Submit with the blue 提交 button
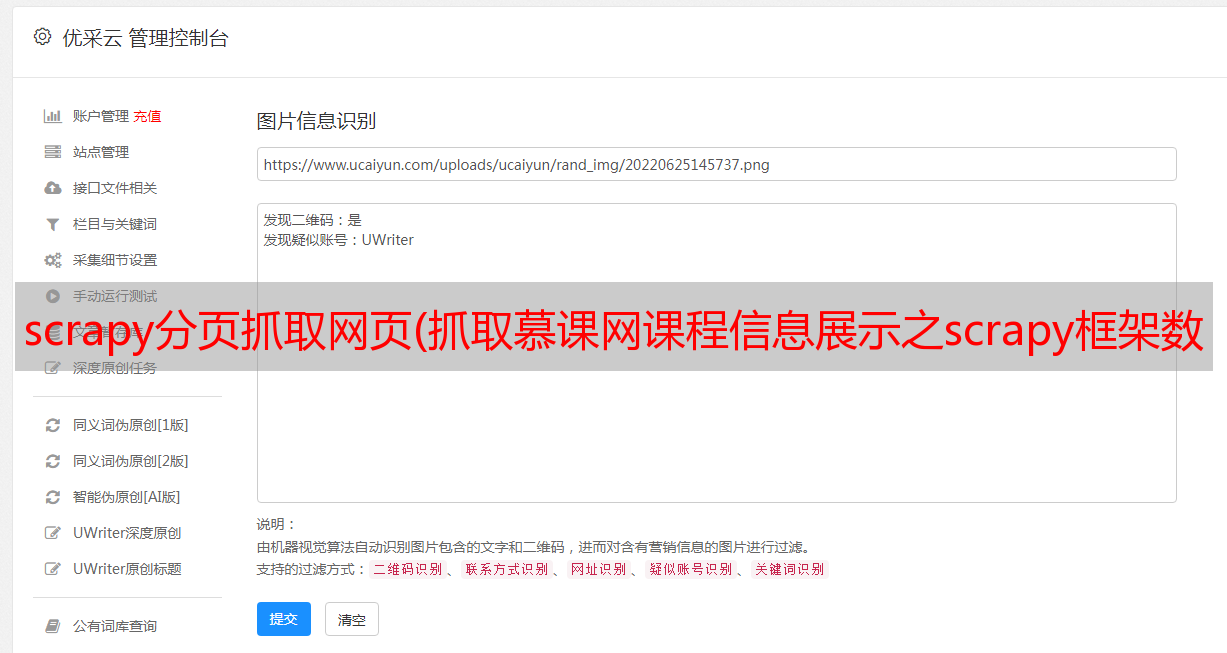This screenshot has width=1227, height=653. [284, 619]
